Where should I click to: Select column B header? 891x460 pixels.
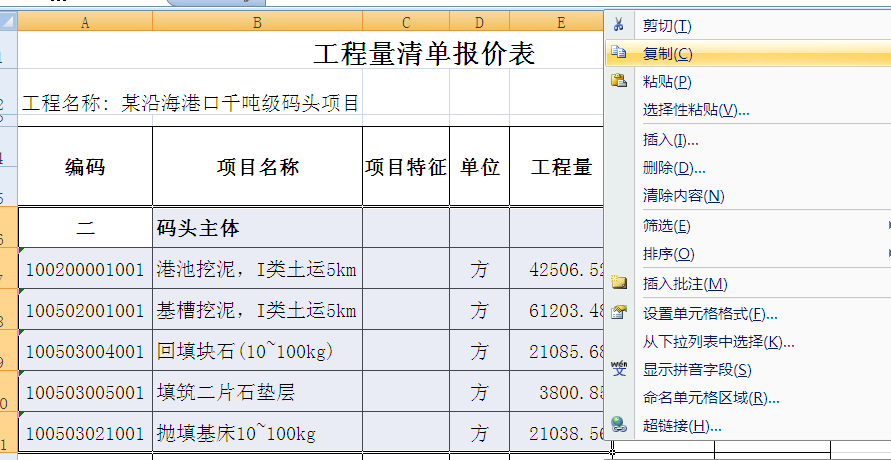coord(257,22)
